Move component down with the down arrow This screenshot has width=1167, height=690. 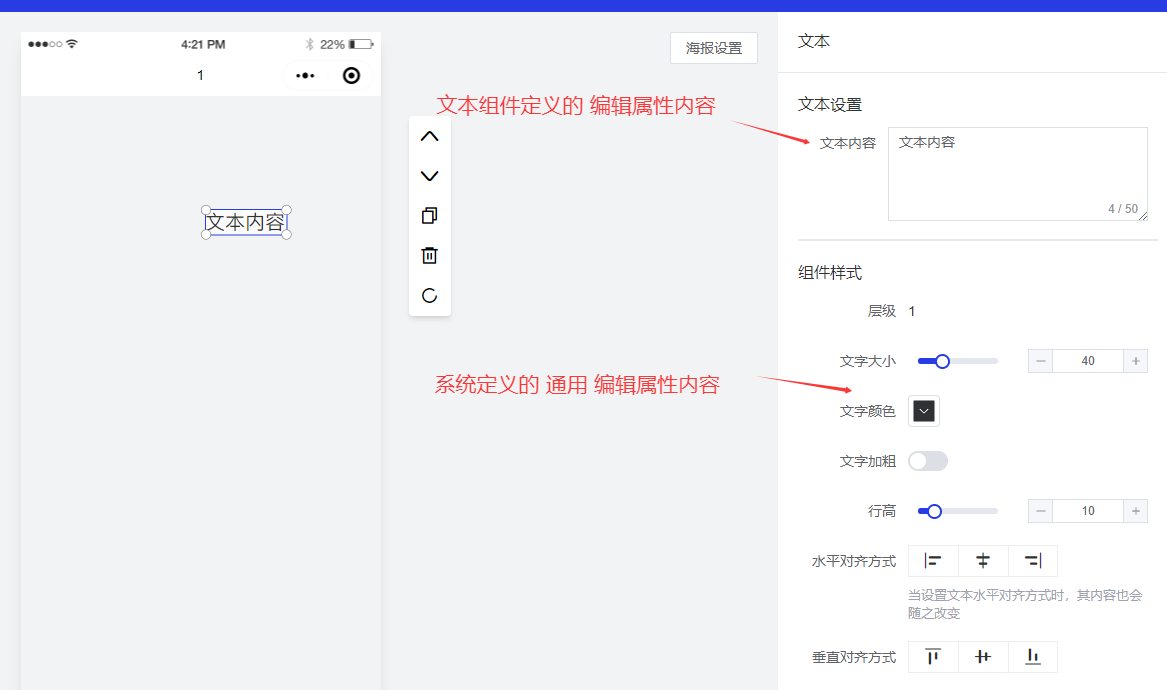[430, 176]
